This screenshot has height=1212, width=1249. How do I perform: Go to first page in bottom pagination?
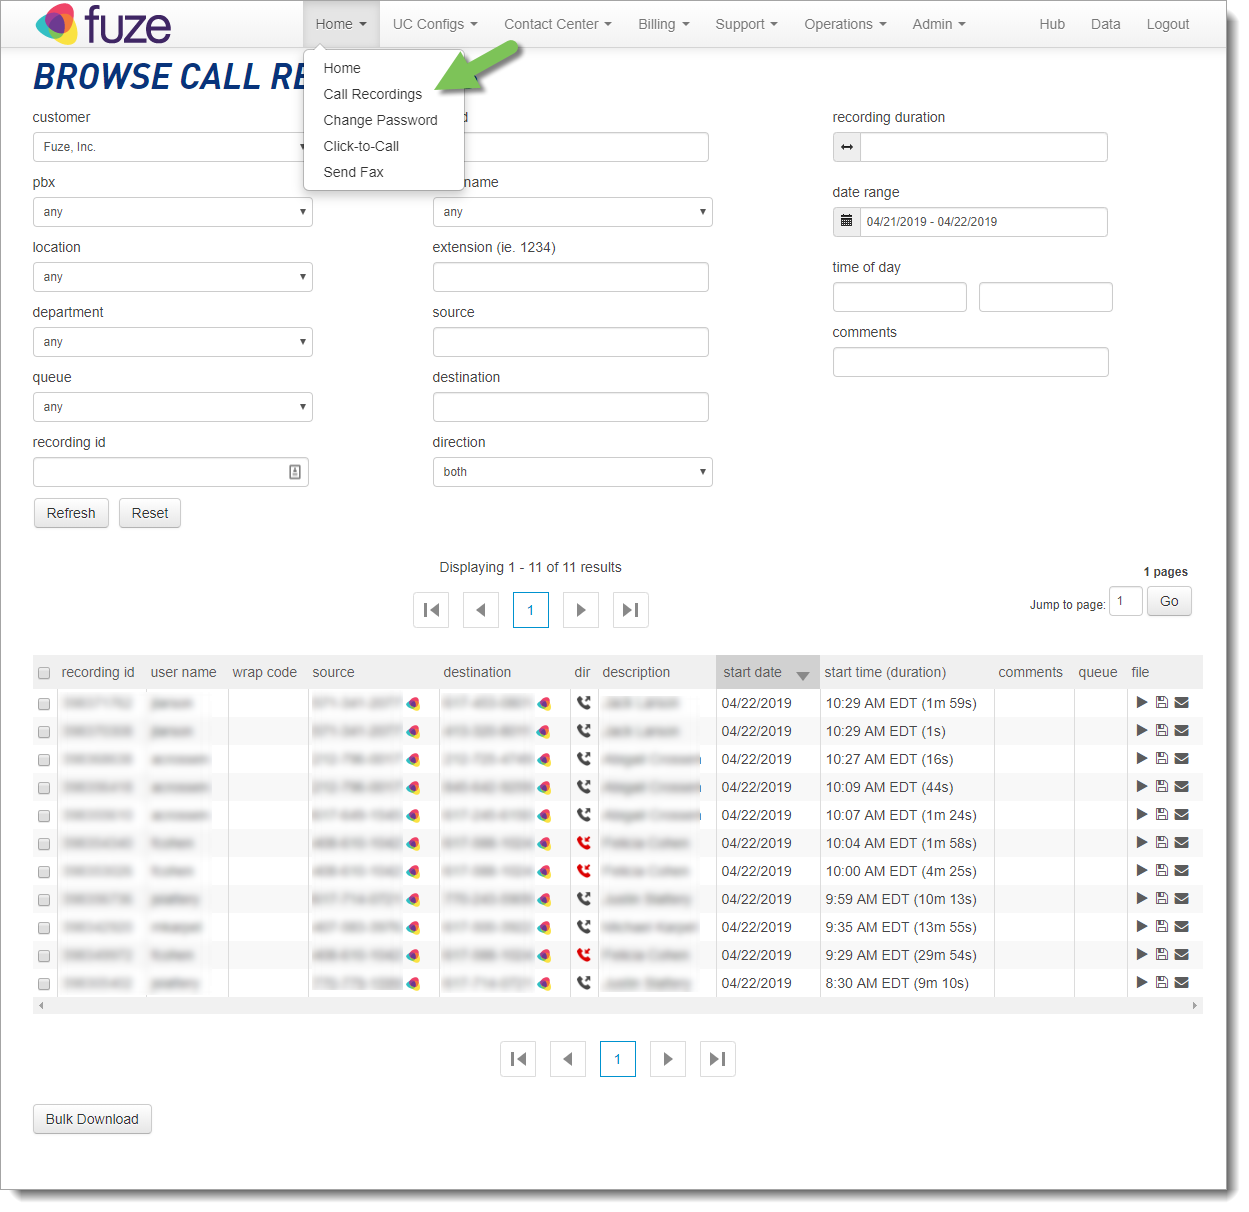pyautogui.click(x=517, y=1059)
